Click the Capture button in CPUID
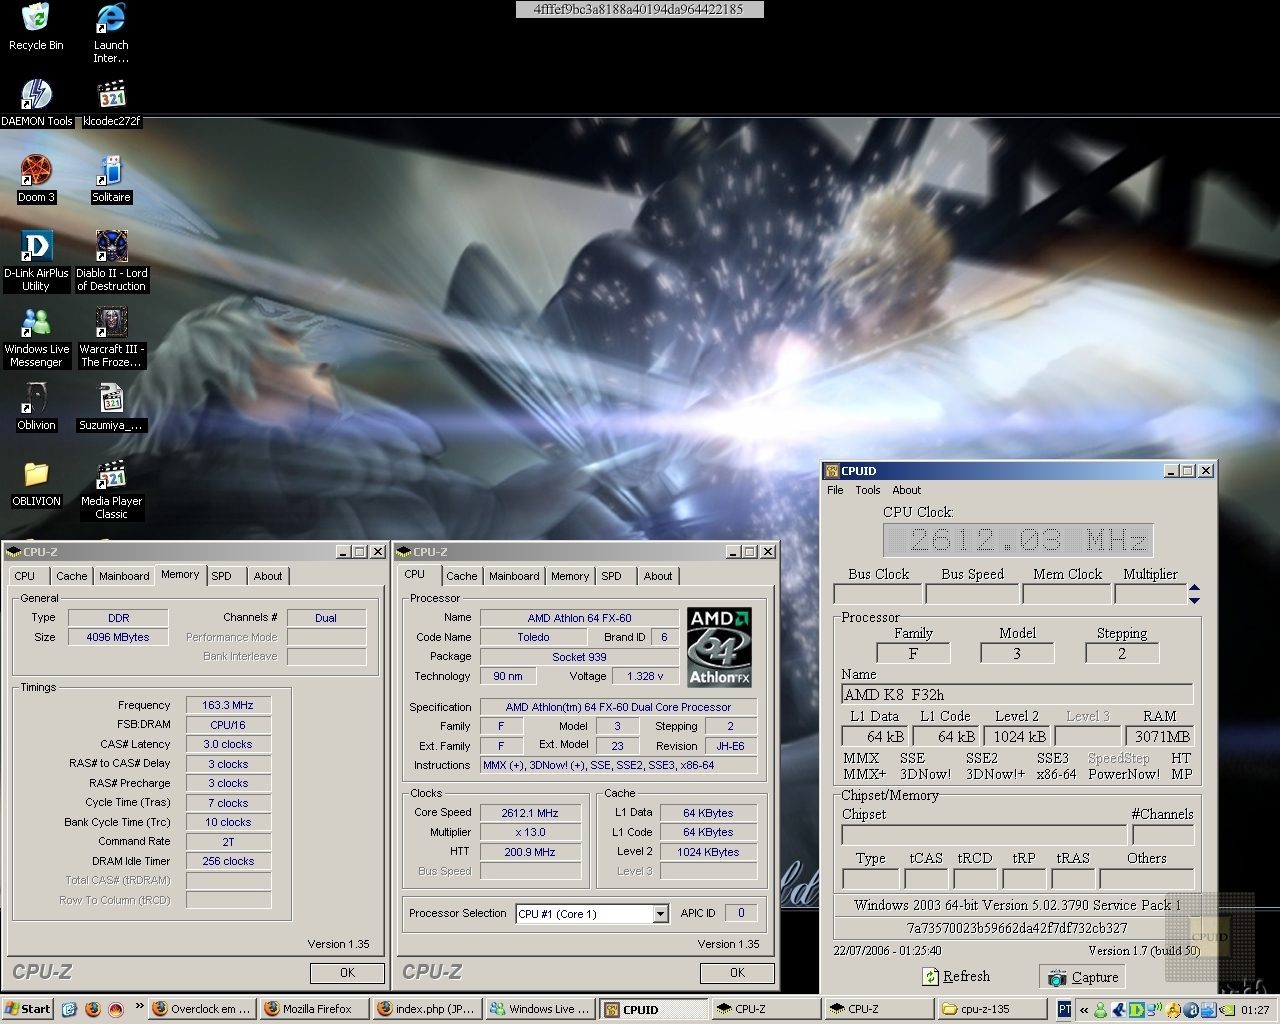1280x1024 pixels. [1083, 977]
